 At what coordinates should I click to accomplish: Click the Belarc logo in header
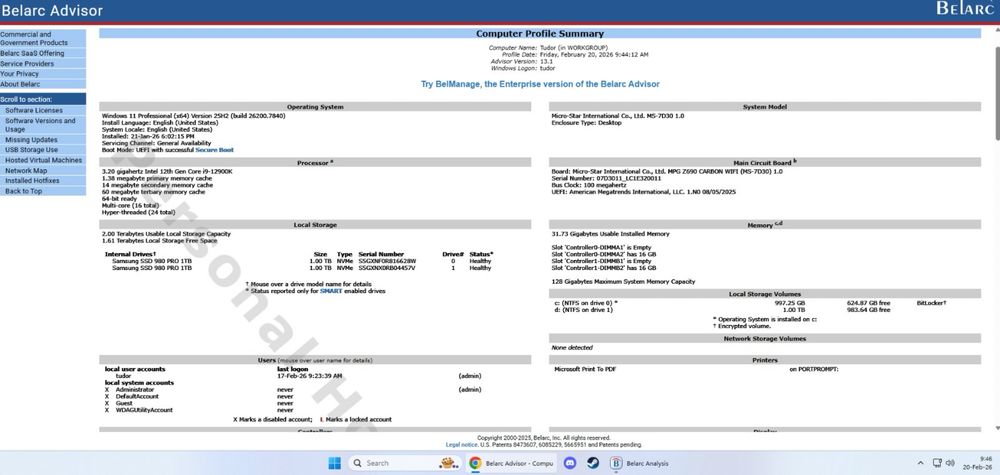(x=965, y=8)
